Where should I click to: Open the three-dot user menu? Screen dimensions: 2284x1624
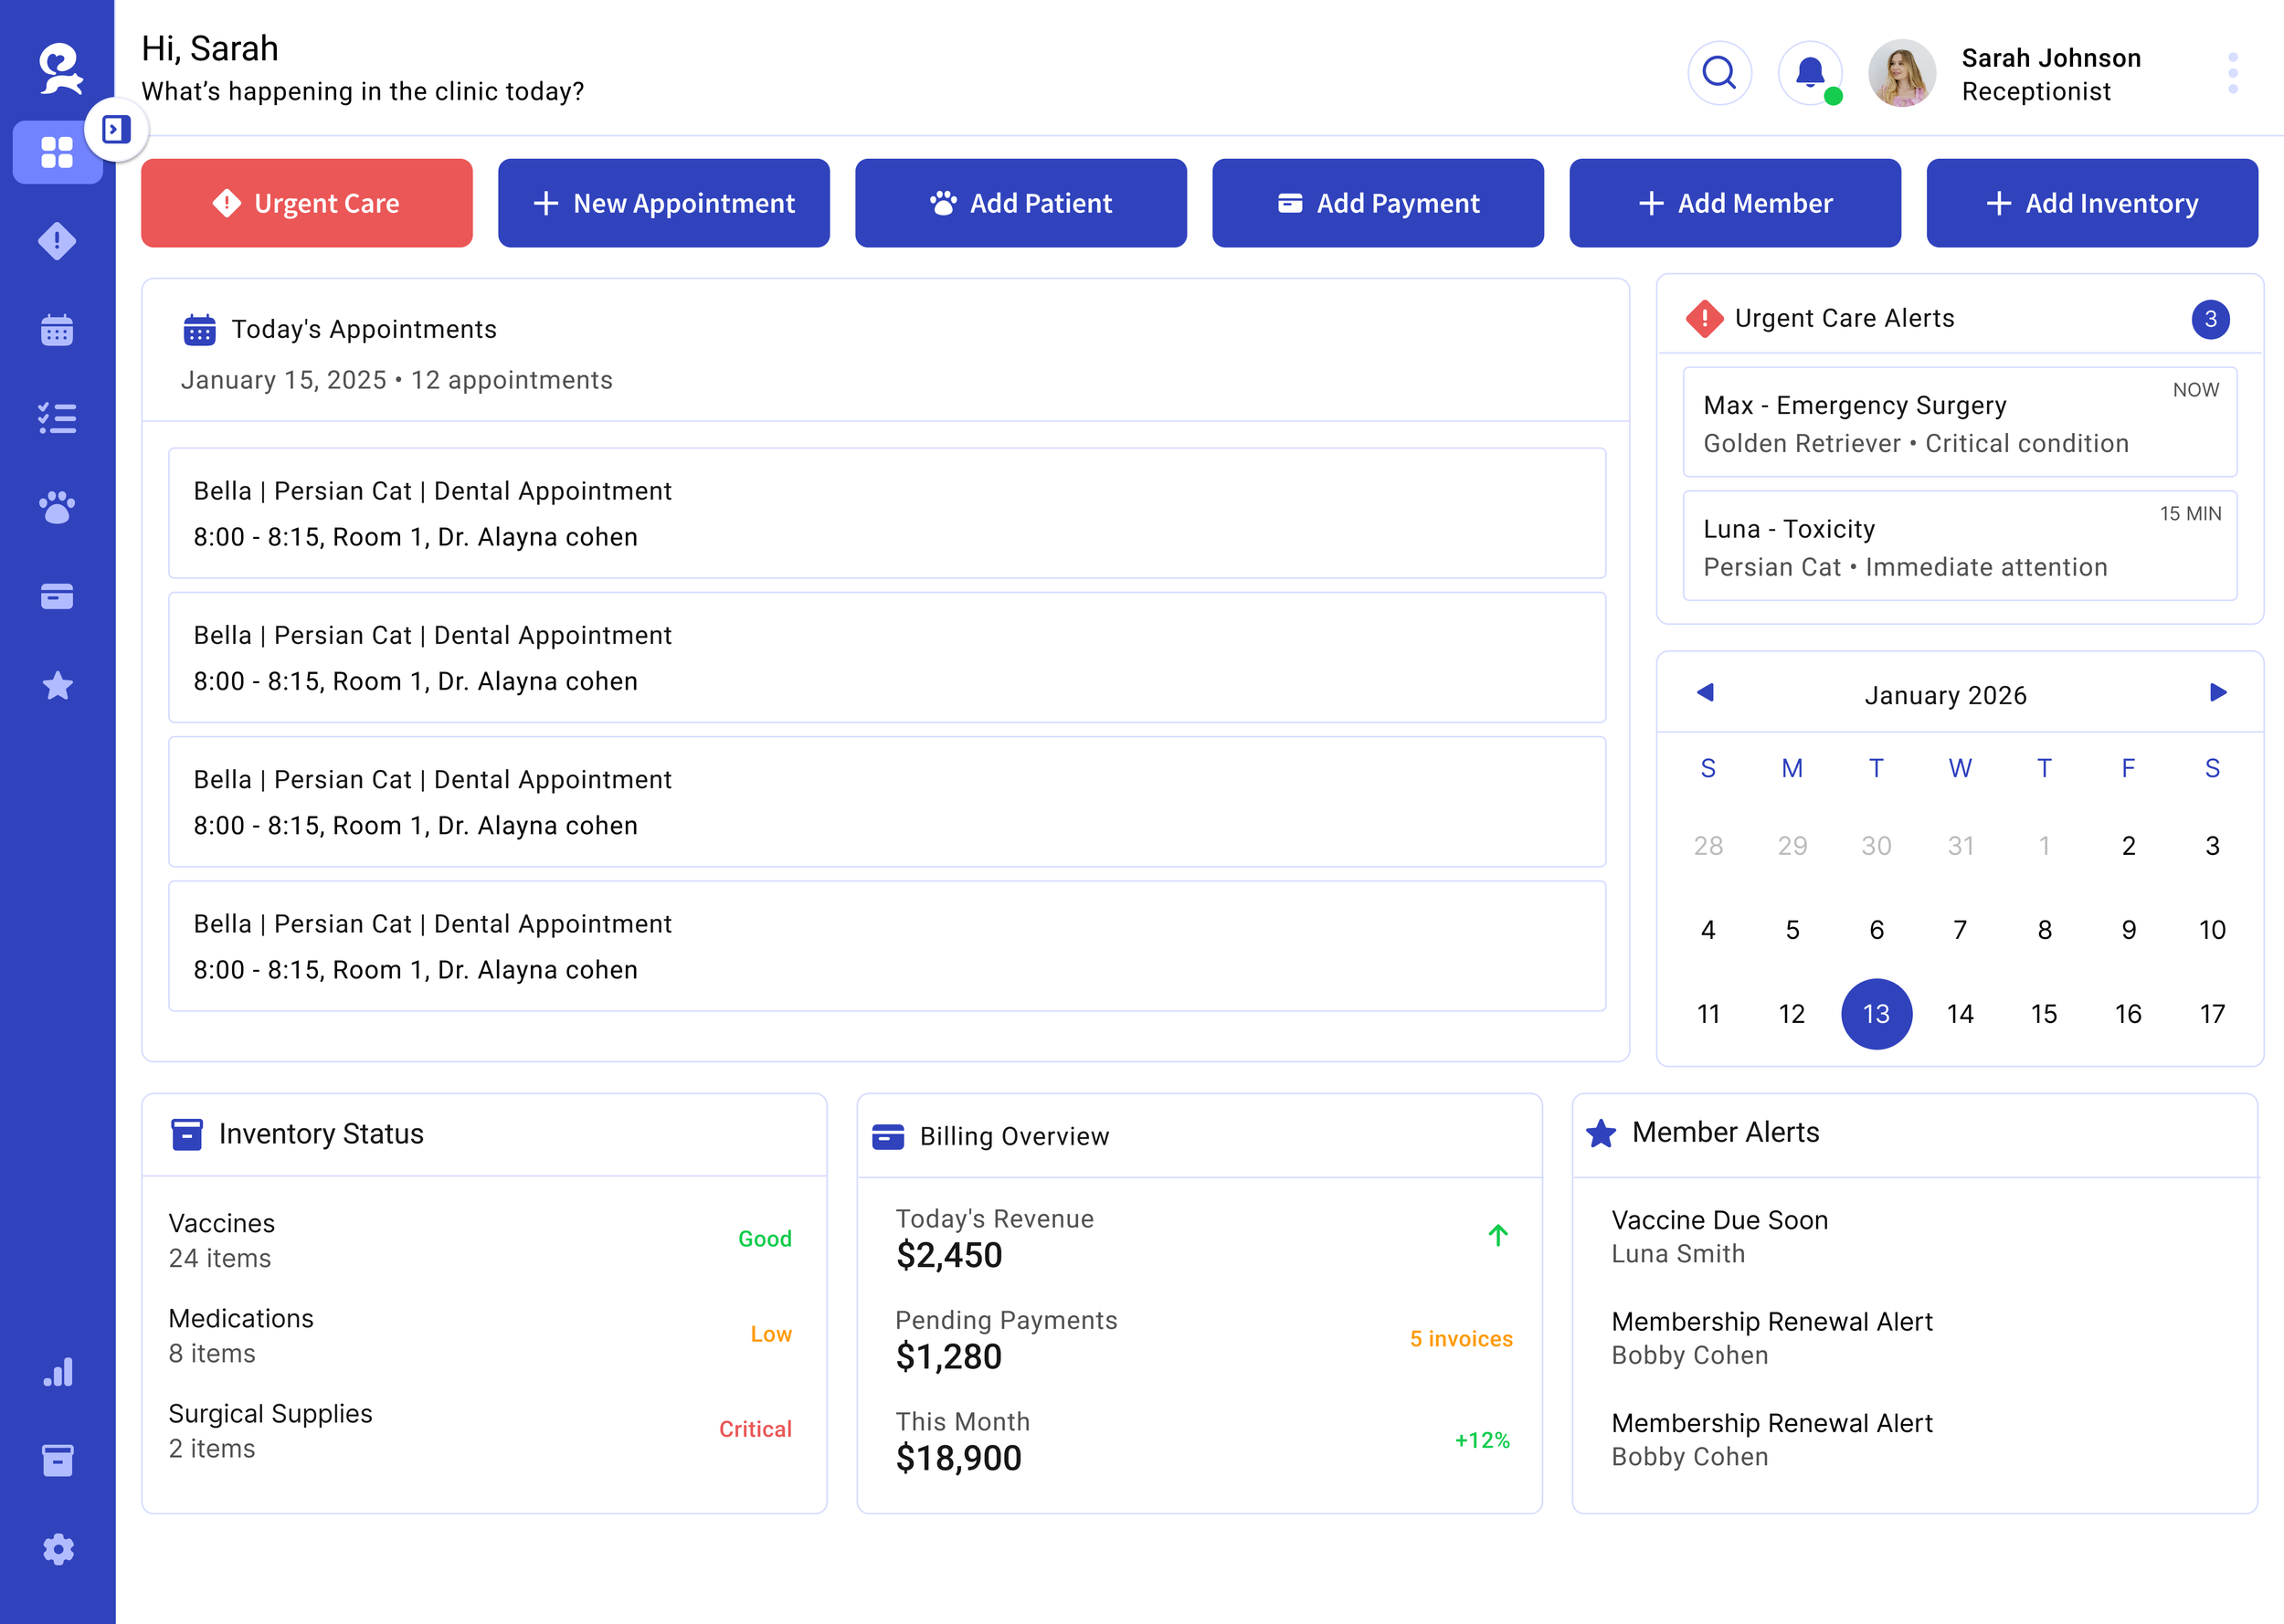[2232, 73]
